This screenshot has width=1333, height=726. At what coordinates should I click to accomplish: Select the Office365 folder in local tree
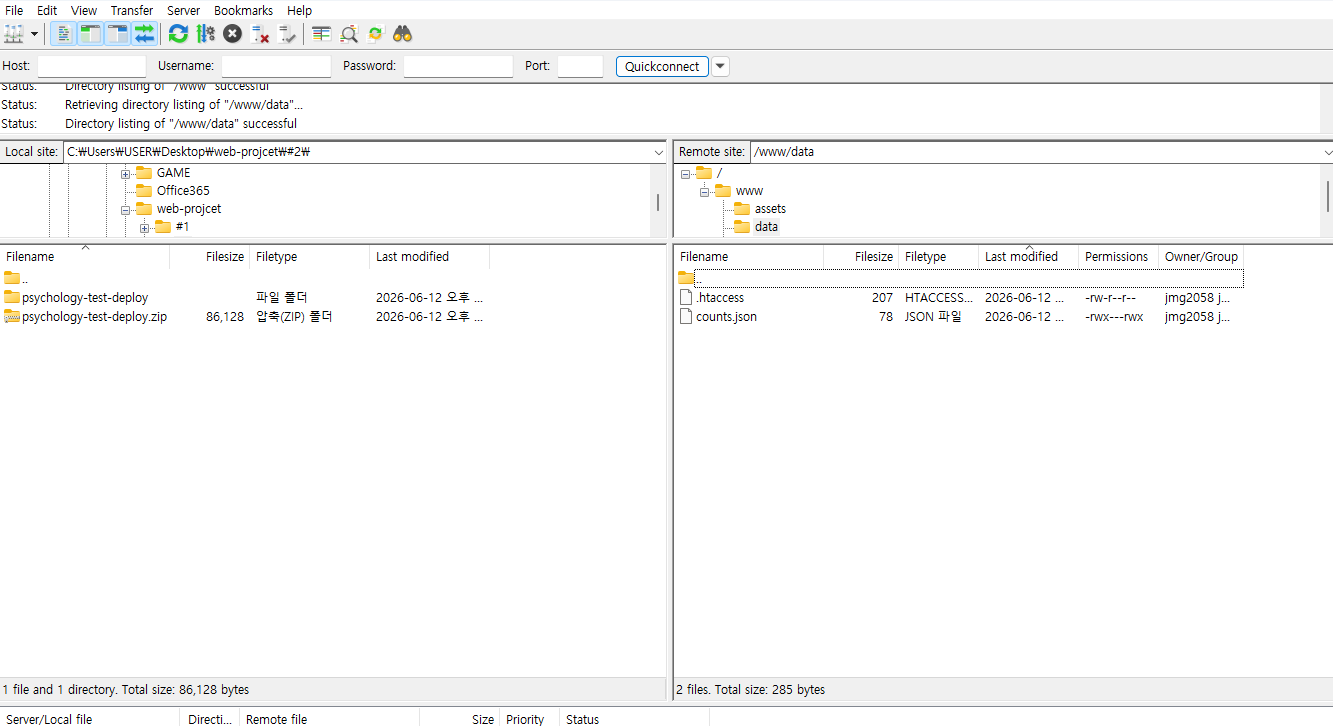(x=183, y=191)
